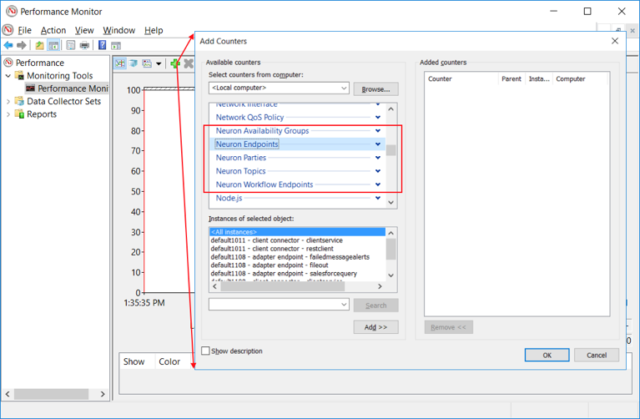The width and height of the screenshot is (640, 419).
Task: Expand the Neuron Endpoints counter group
Action: (377, 144)
